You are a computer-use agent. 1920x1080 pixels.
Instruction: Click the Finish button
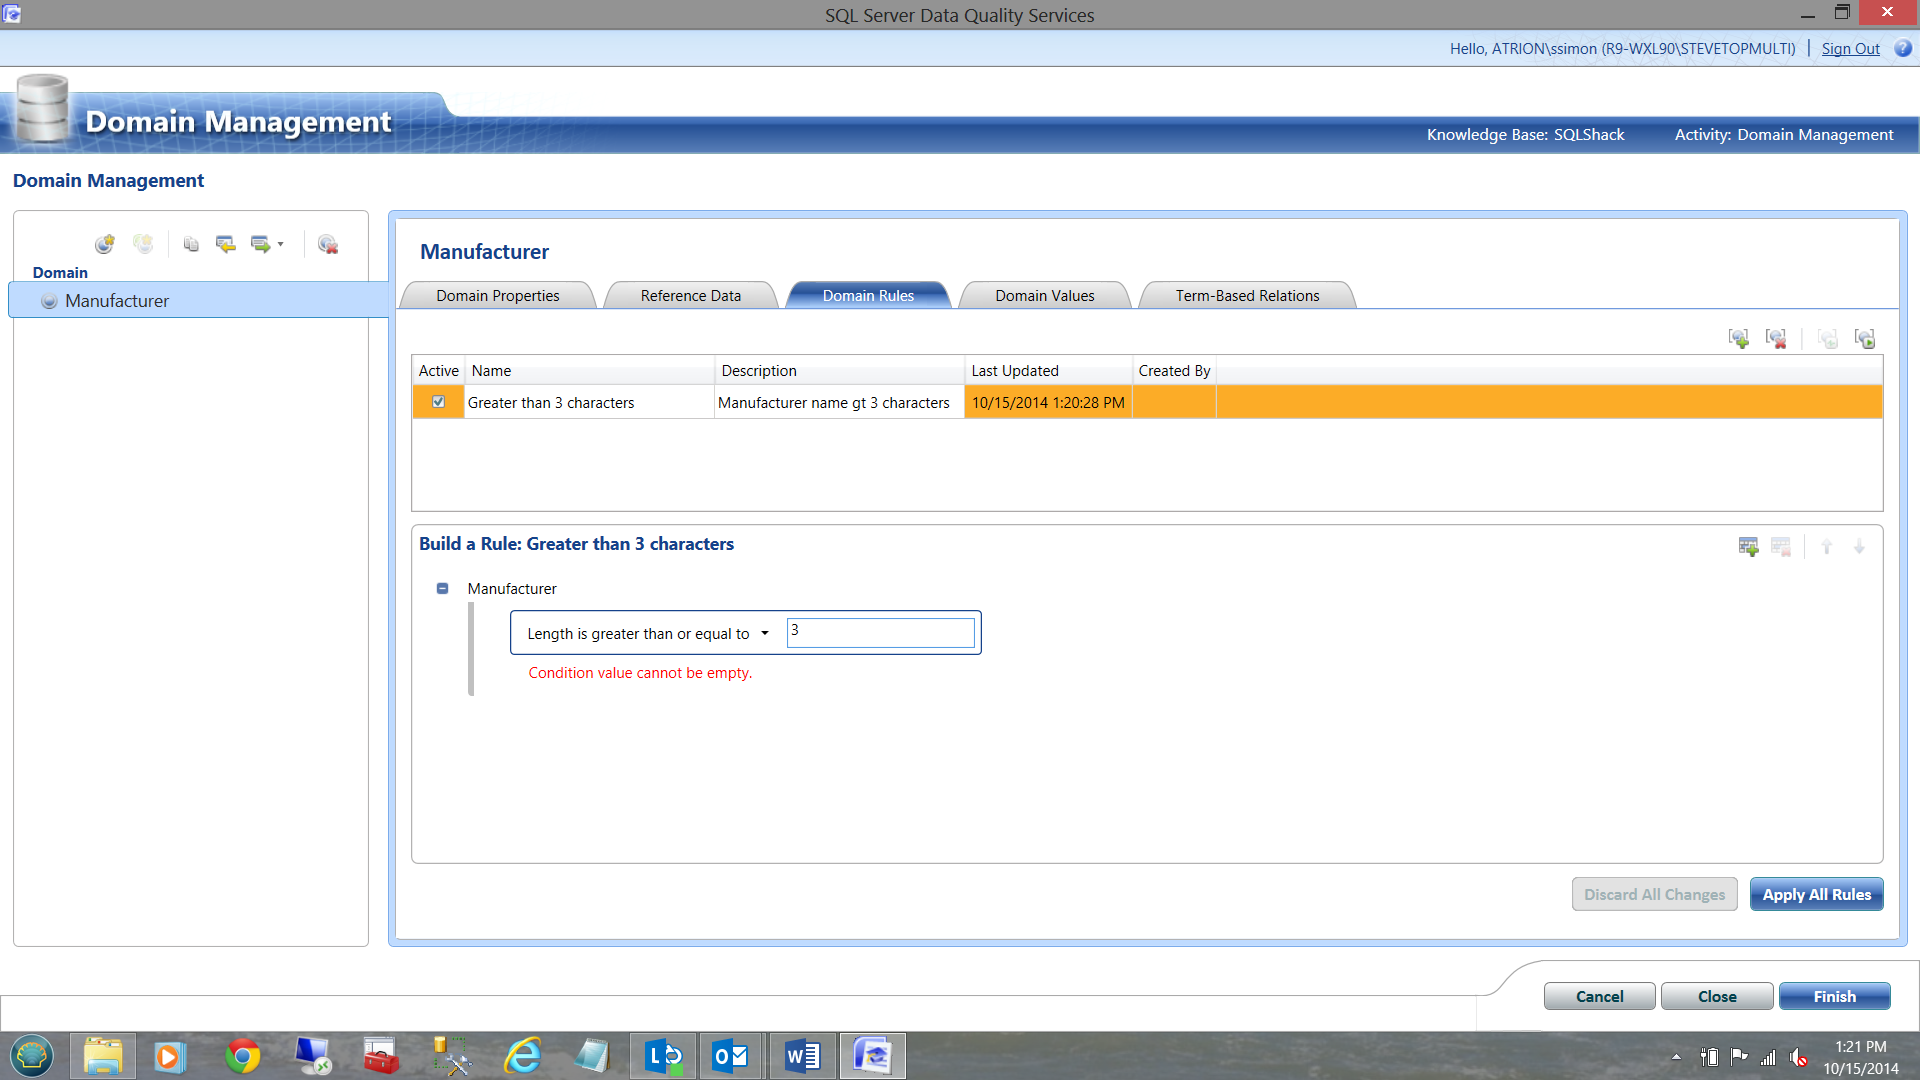click(1834, 997)
